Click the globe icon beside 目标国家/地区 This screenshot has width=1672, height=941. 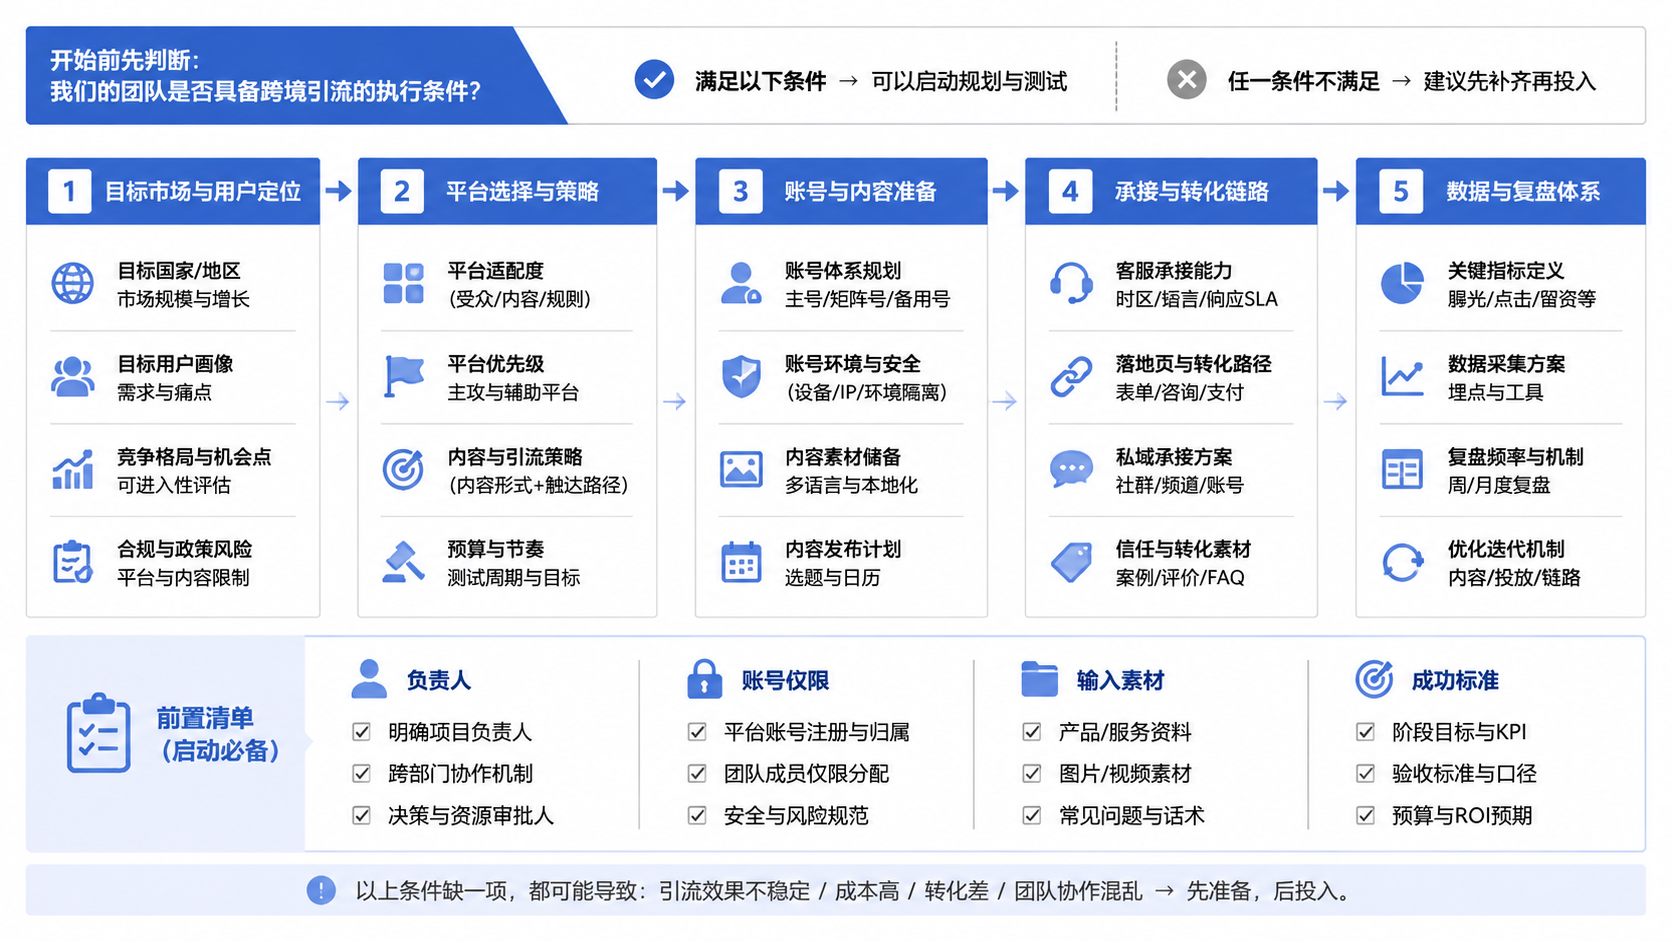73,284
